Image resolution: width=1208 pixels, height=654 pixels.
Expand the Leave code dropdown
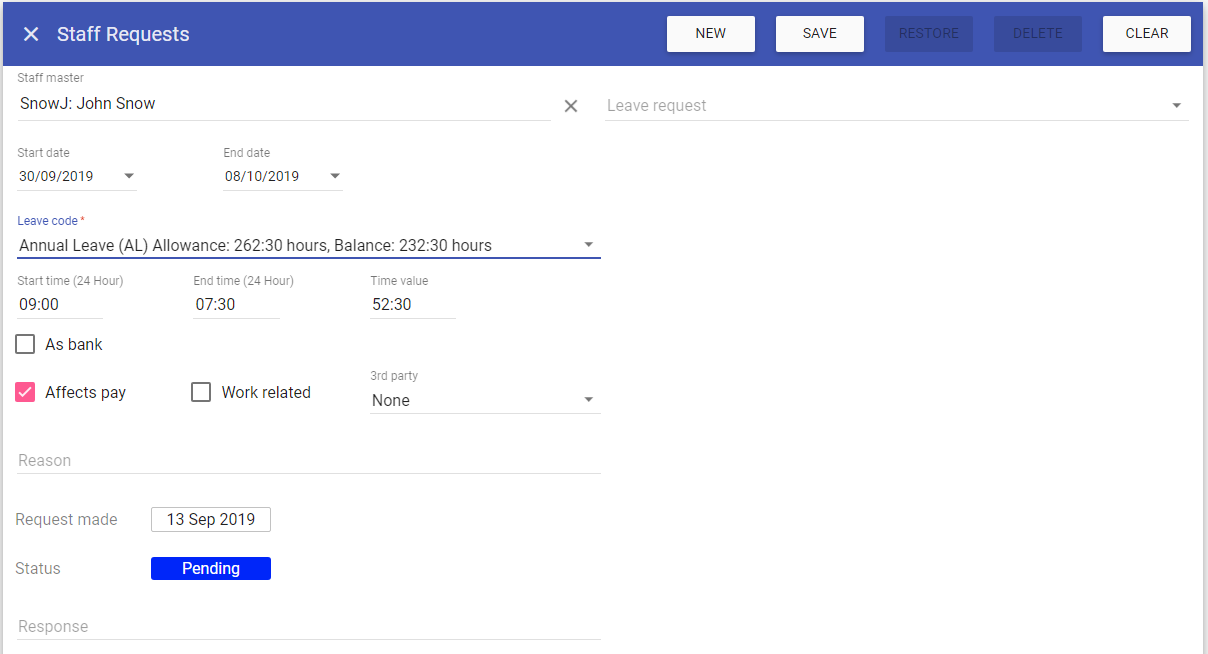589,245
